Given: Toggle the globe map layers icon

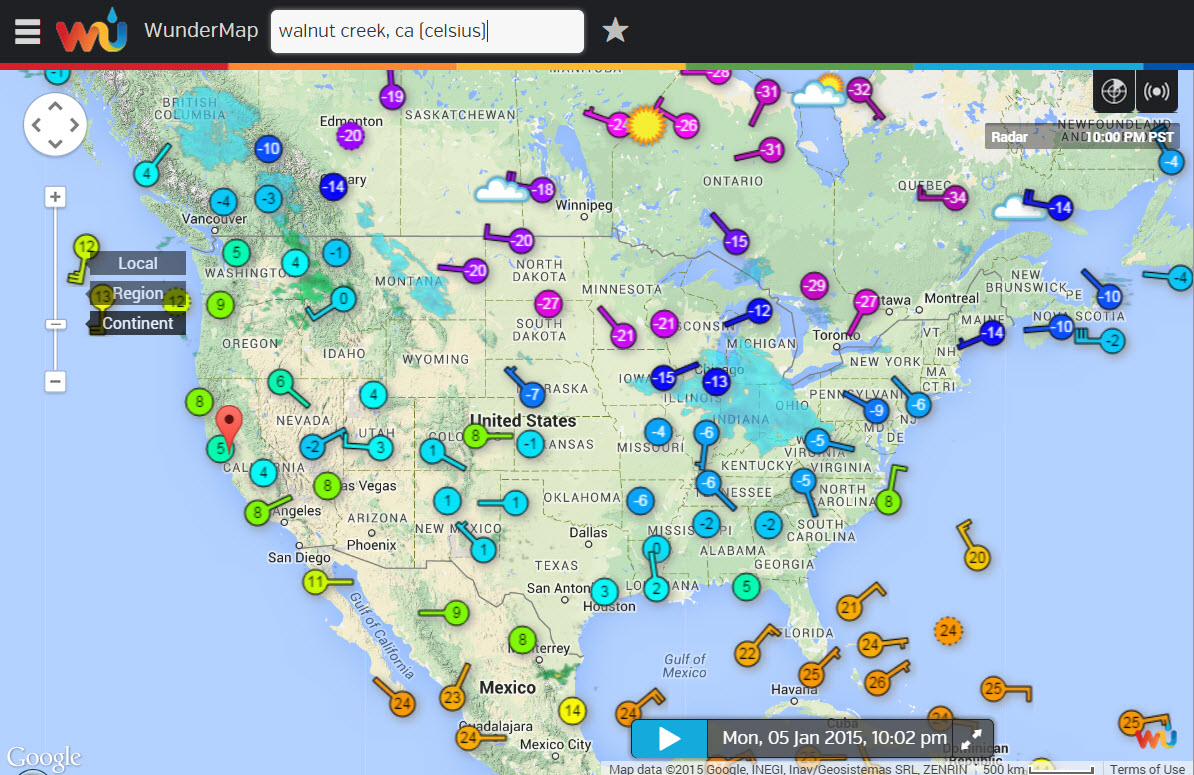Looking at the screenshot, I should pyautogui.click(x=1113, y=92).
